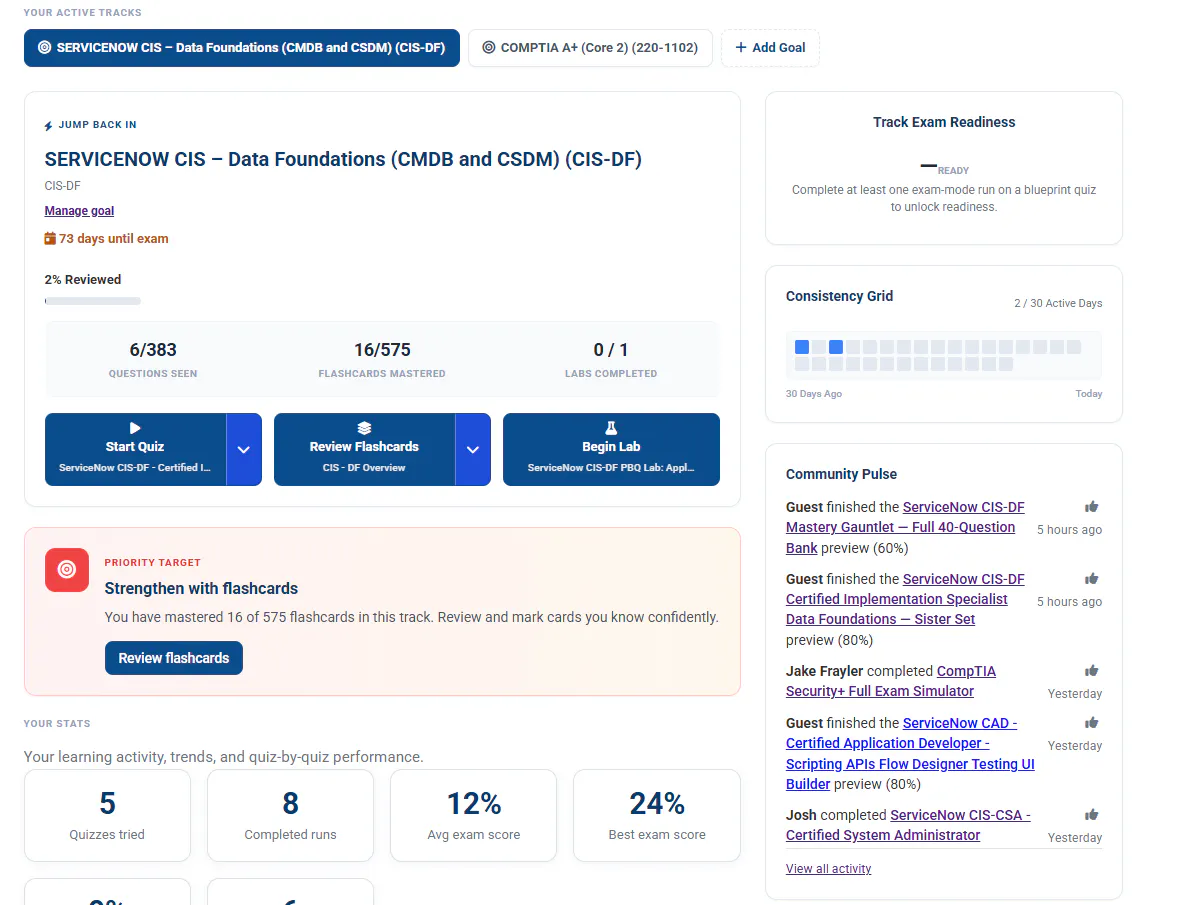
Task: Click the 2% Reviewed progress bar
Action: tap(92, 301)
